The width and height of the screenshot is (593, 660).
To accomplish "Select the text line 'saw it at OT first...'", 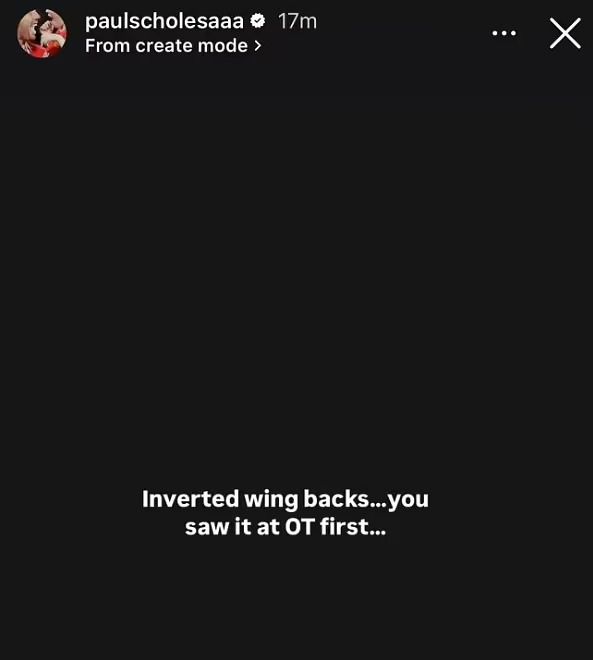I will pos(285,527).
